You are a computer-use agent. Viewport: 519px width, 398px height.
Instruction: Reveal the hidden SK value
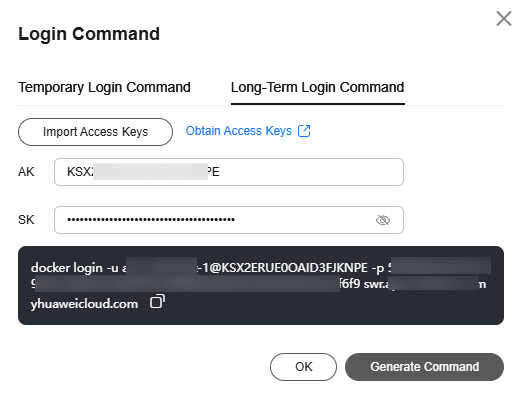pyautogui.click(x=383, y=220)
